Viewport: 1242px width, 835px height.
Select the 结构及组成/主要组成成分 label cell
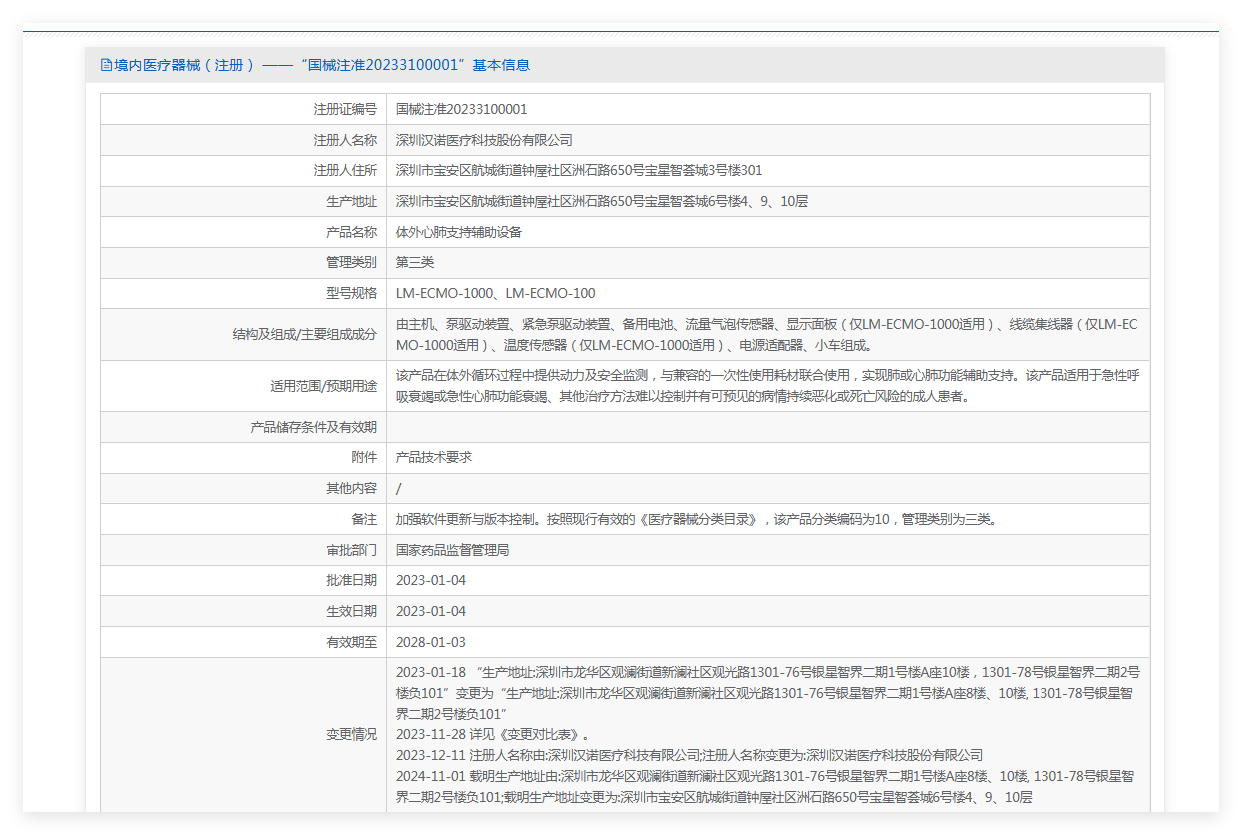click(x=243, y=335)
